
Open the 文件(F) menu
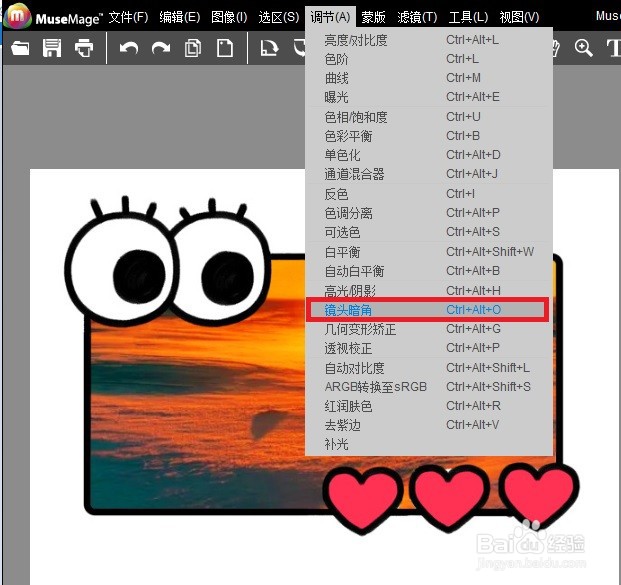tap(128, 17)
